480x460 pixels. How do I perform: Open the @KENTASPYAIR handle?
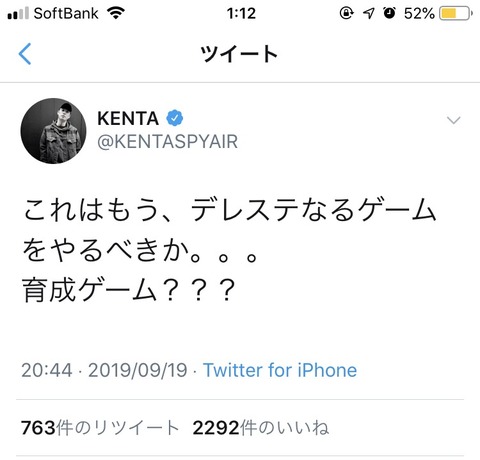click(167, 142)
